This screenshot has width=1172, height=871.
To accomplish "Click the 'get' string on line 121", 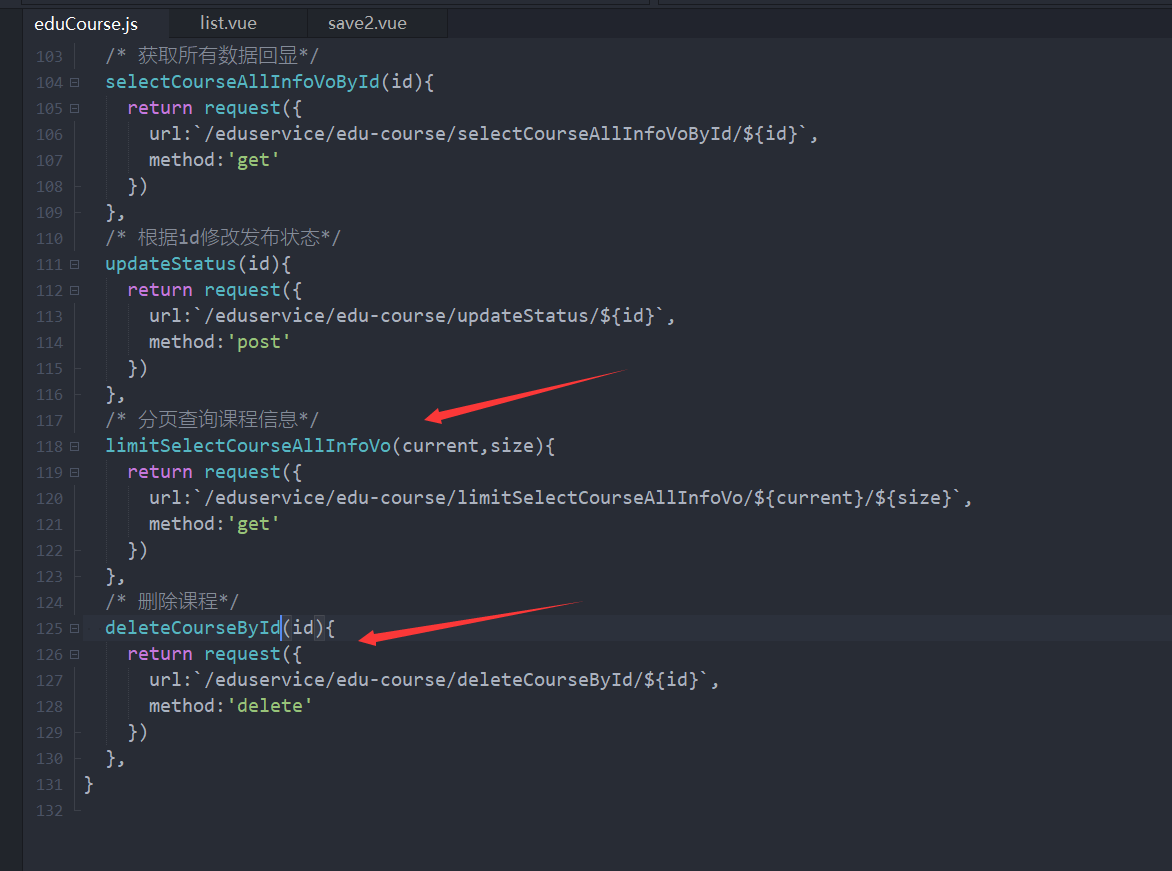I will (253, 523).
